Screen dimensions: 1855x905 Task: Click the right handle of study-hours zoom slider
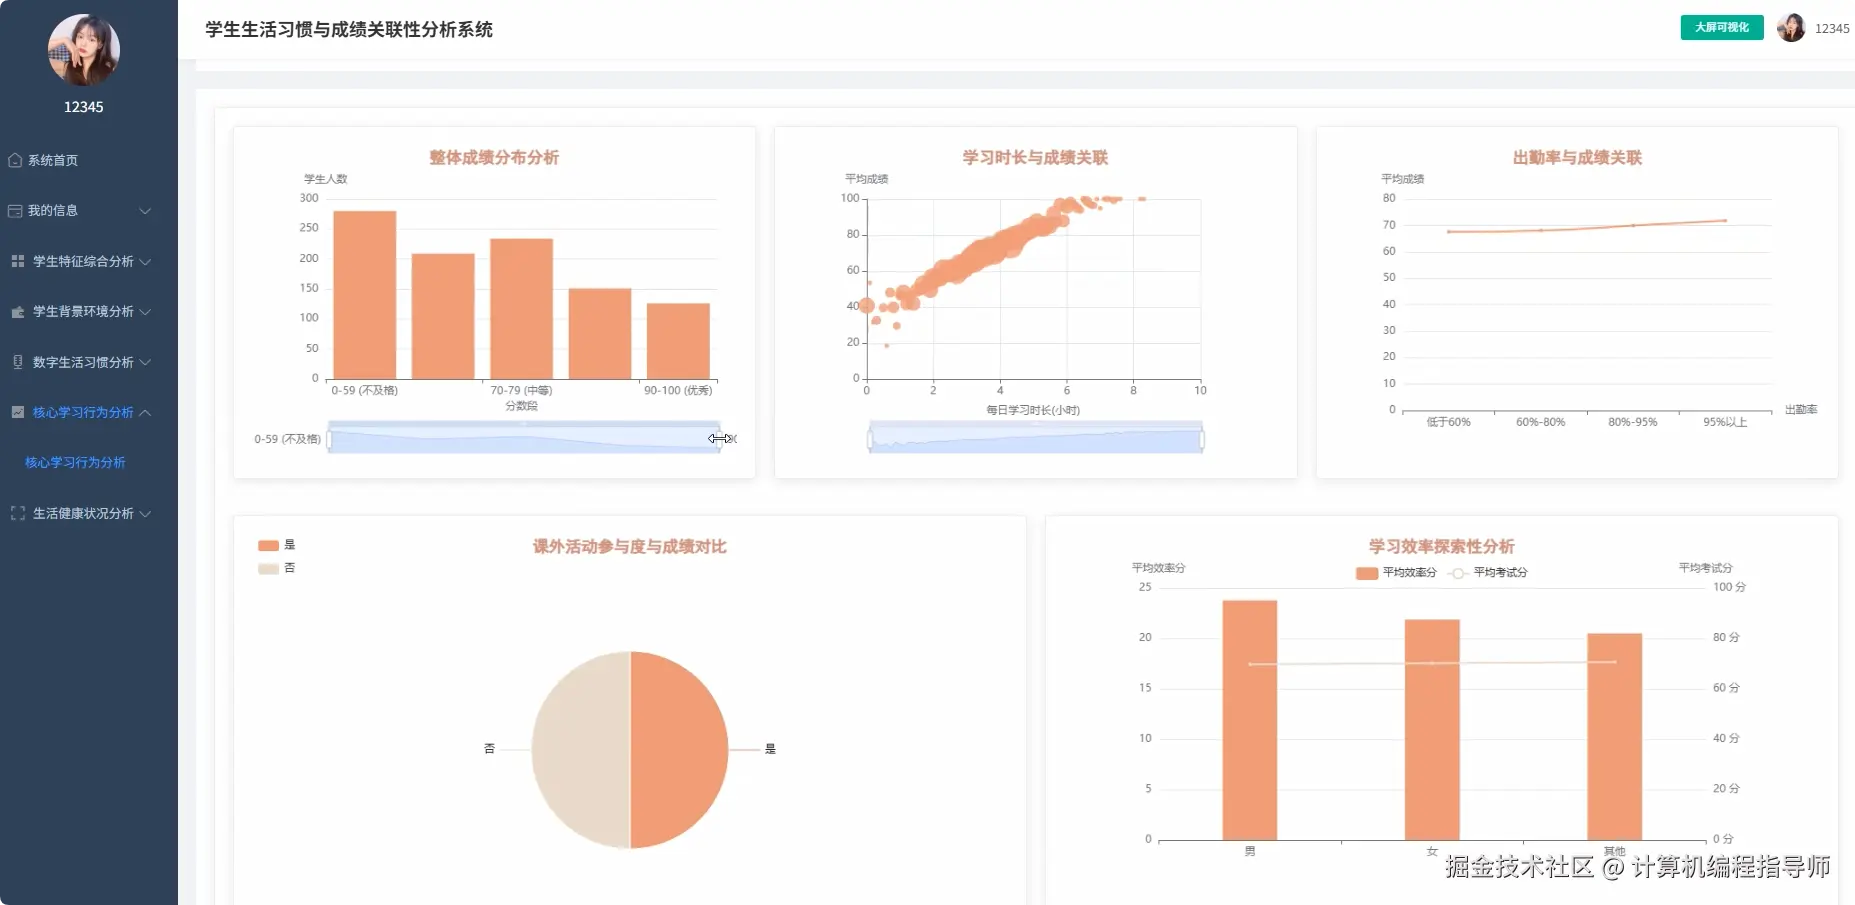pyautogui.click(x=1202, y=439)
